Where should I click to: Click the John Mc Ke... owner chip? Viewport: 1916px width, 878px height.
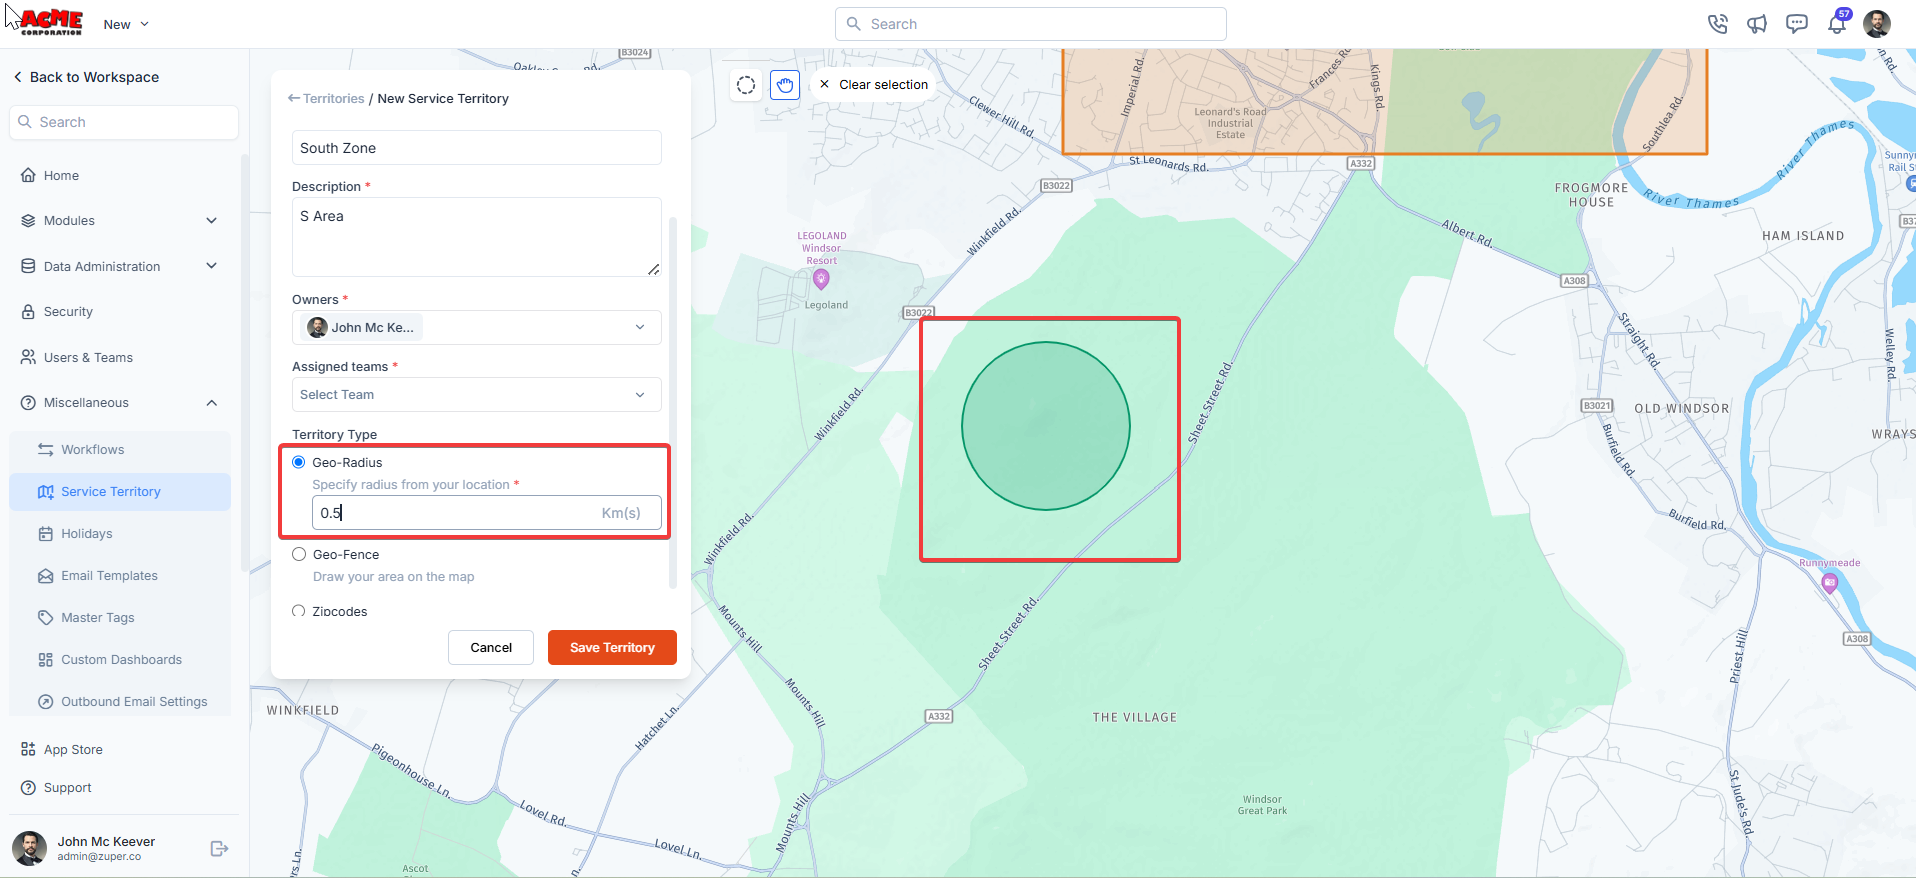click(361, 327)
